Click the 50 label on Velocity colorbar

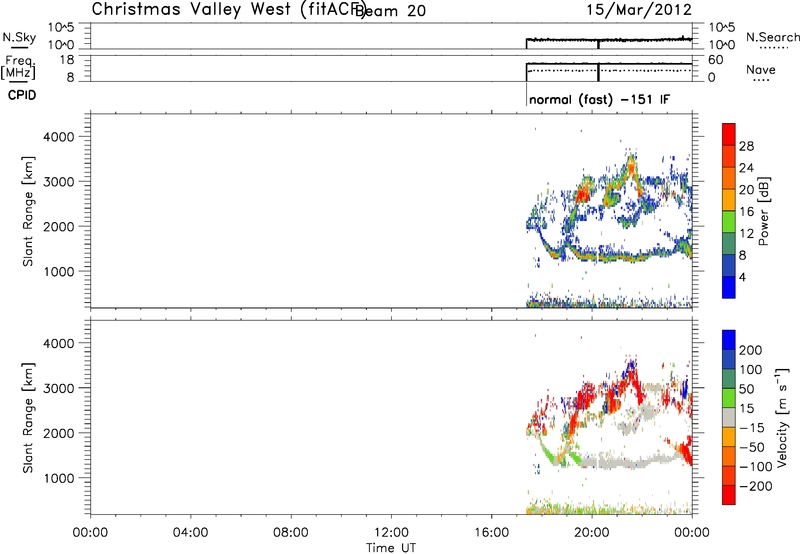click(746, 389)
